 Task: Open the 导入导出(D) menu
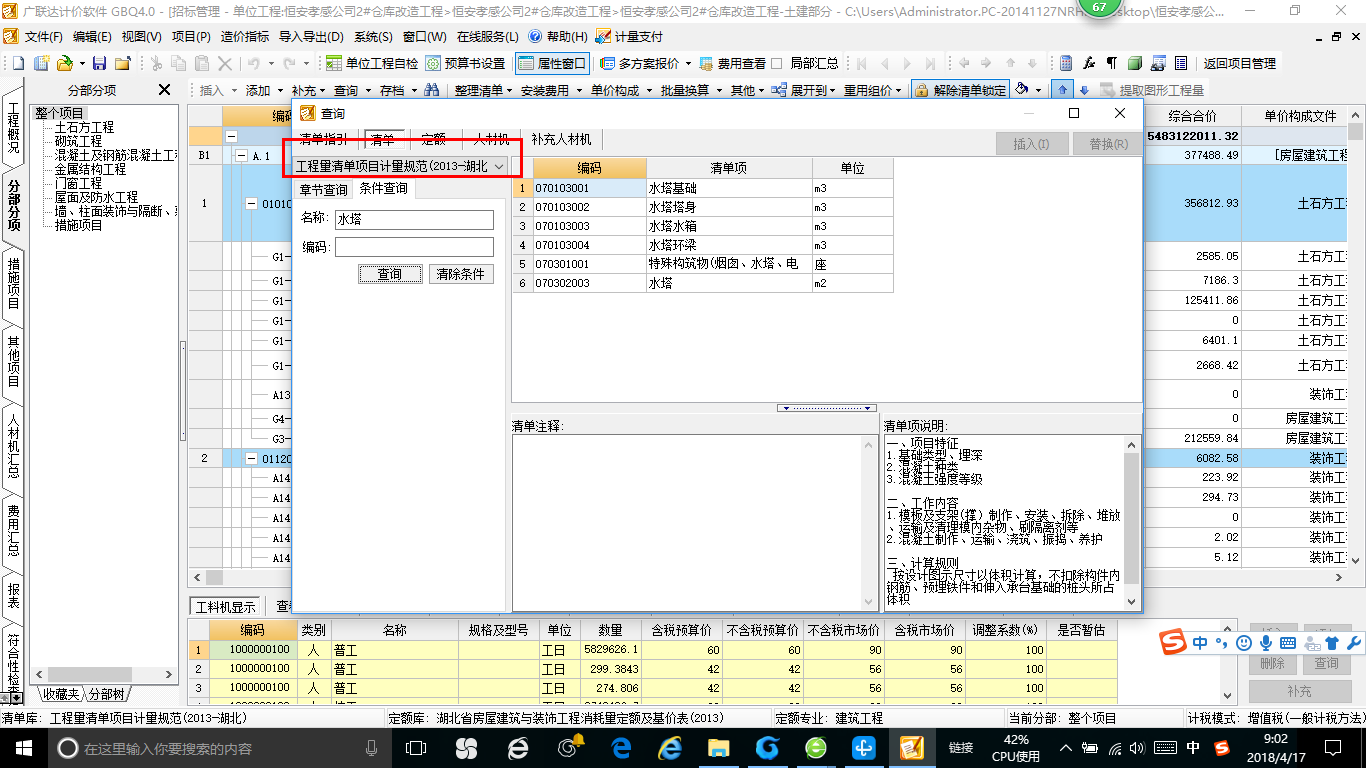pyautogui.click(x=310, y=36)
